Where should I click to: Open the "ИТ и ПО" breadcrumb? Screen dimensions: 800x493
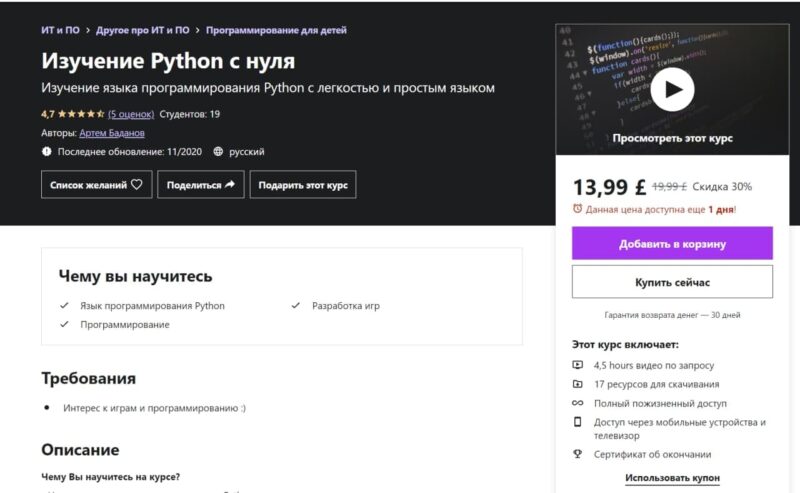60,31
